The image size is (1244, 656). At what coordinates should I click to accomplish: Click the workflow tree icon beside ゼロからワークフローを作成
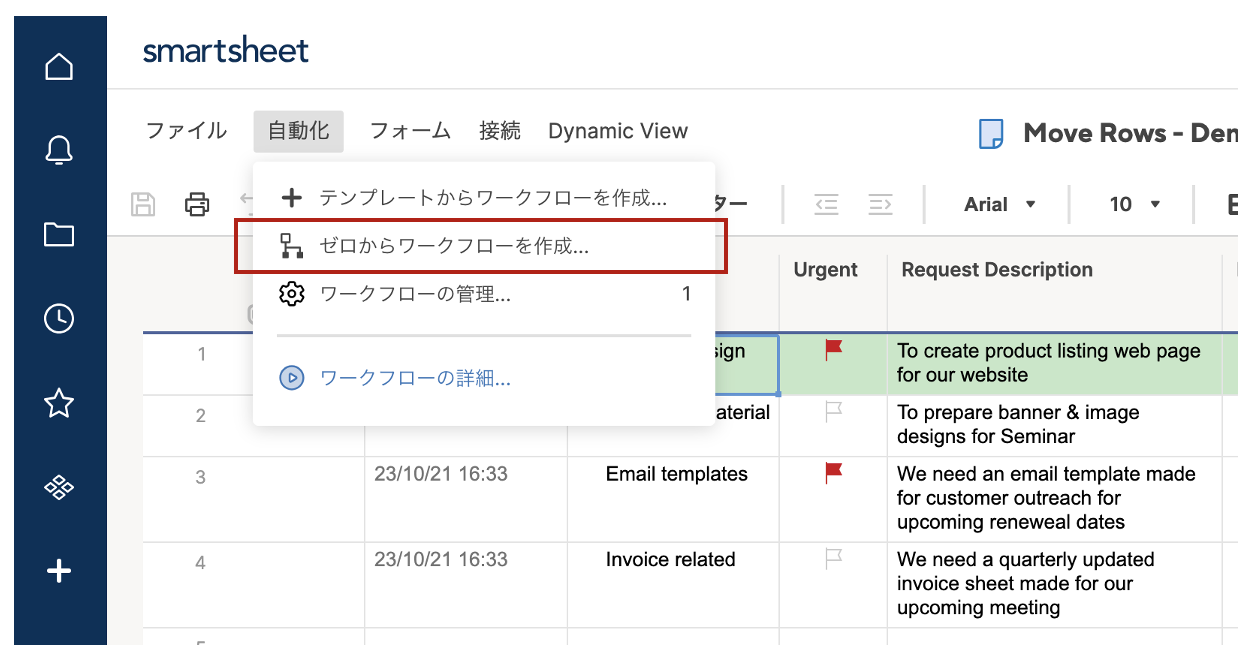tap(291, 246)
